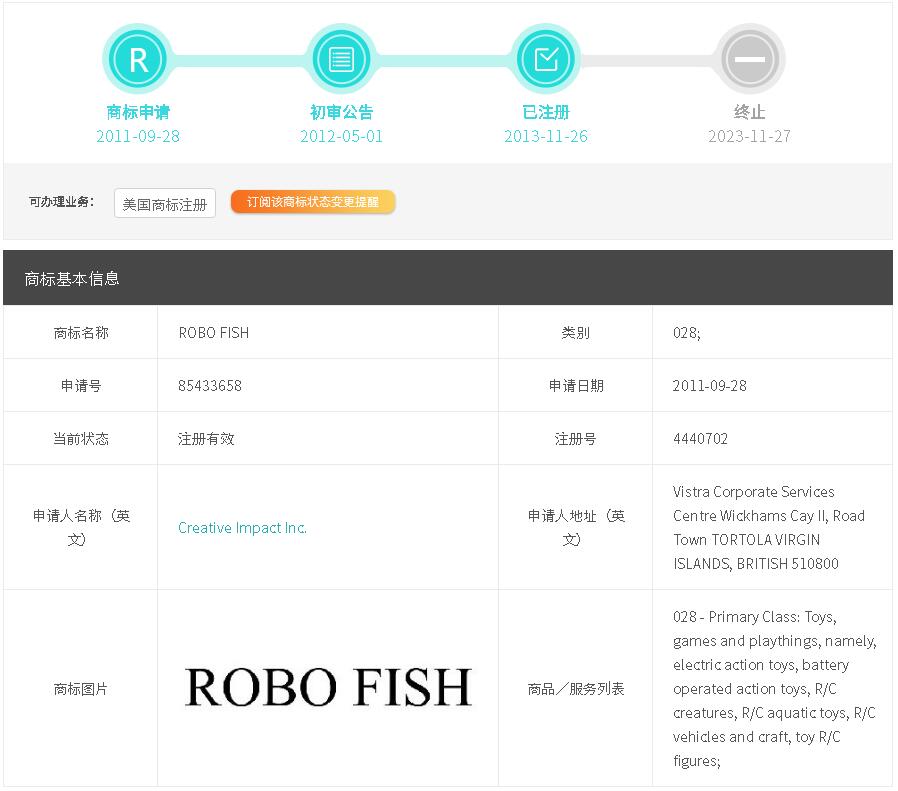Click the 商标名称 field label
898x791 pixels.
click(x=81, y=333)
